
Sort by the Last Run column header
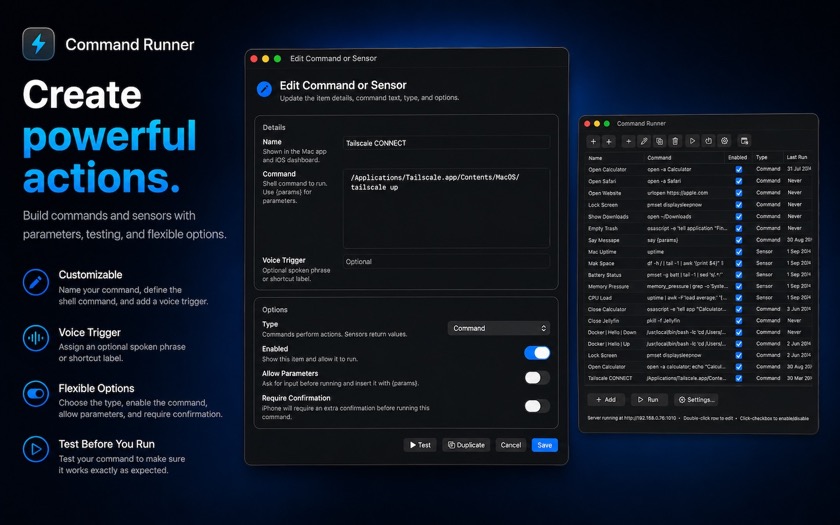pyautogui.click(x=797, y=157)
